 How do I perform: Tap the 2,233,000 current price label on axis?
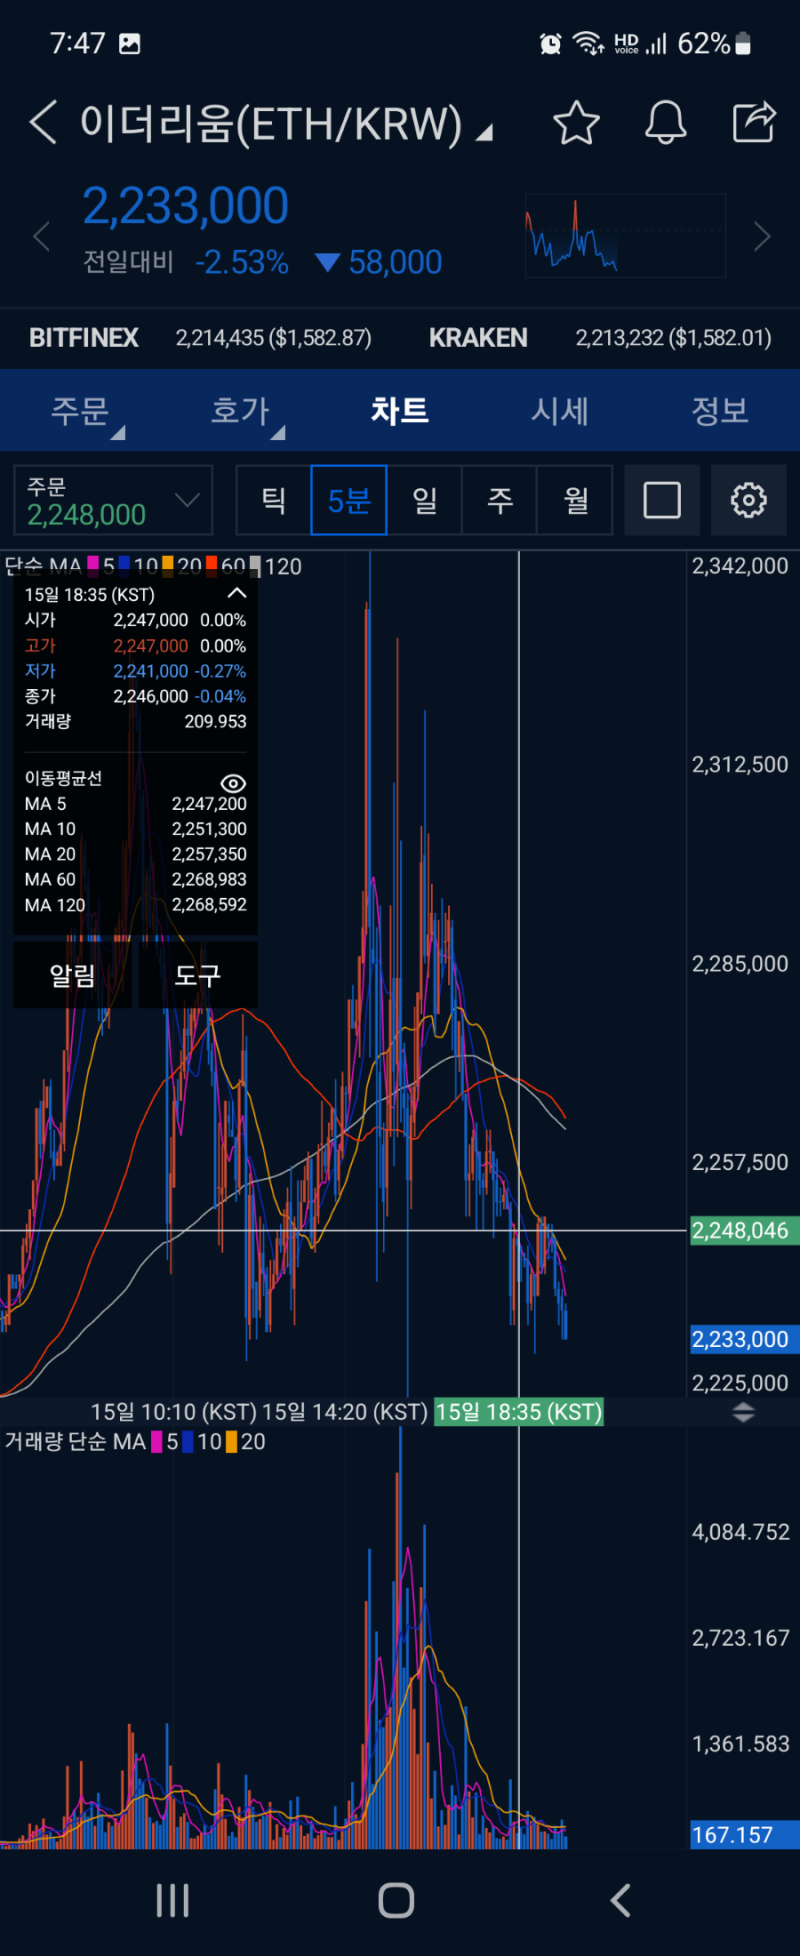pos(744,1339)
